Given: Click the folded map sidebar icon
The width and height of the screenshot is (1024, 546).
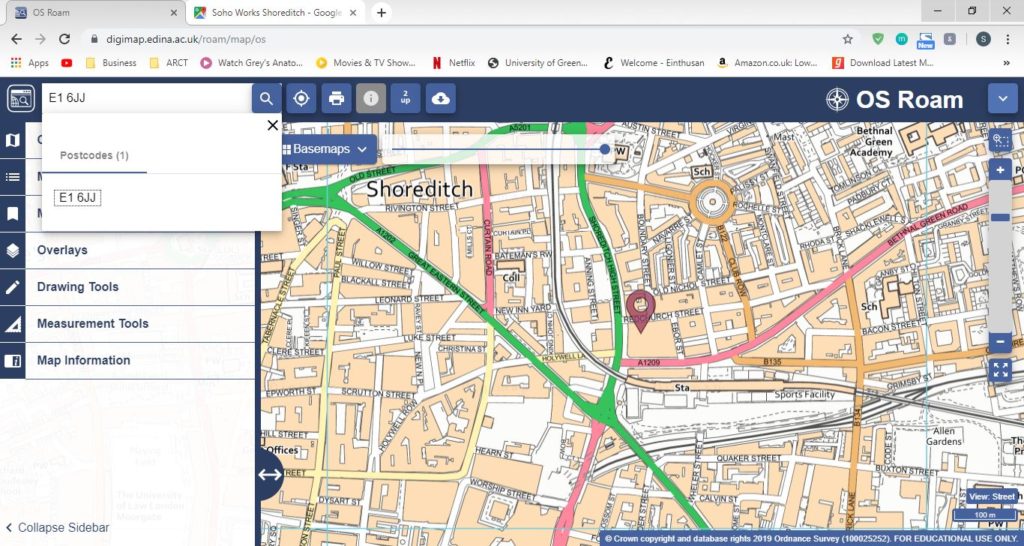Looking at the screenshot, I should (x=12, y=140).
